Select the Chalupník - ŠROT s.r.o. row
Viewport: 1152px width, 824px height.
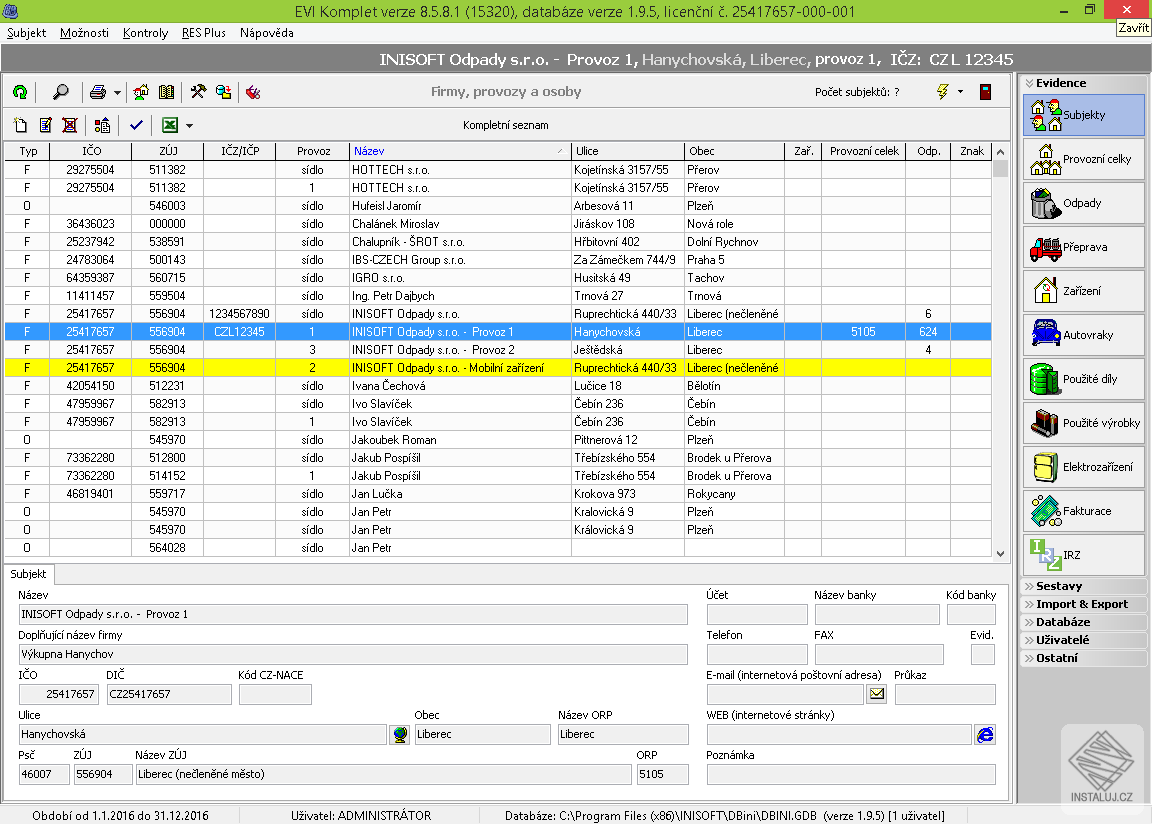498,242
